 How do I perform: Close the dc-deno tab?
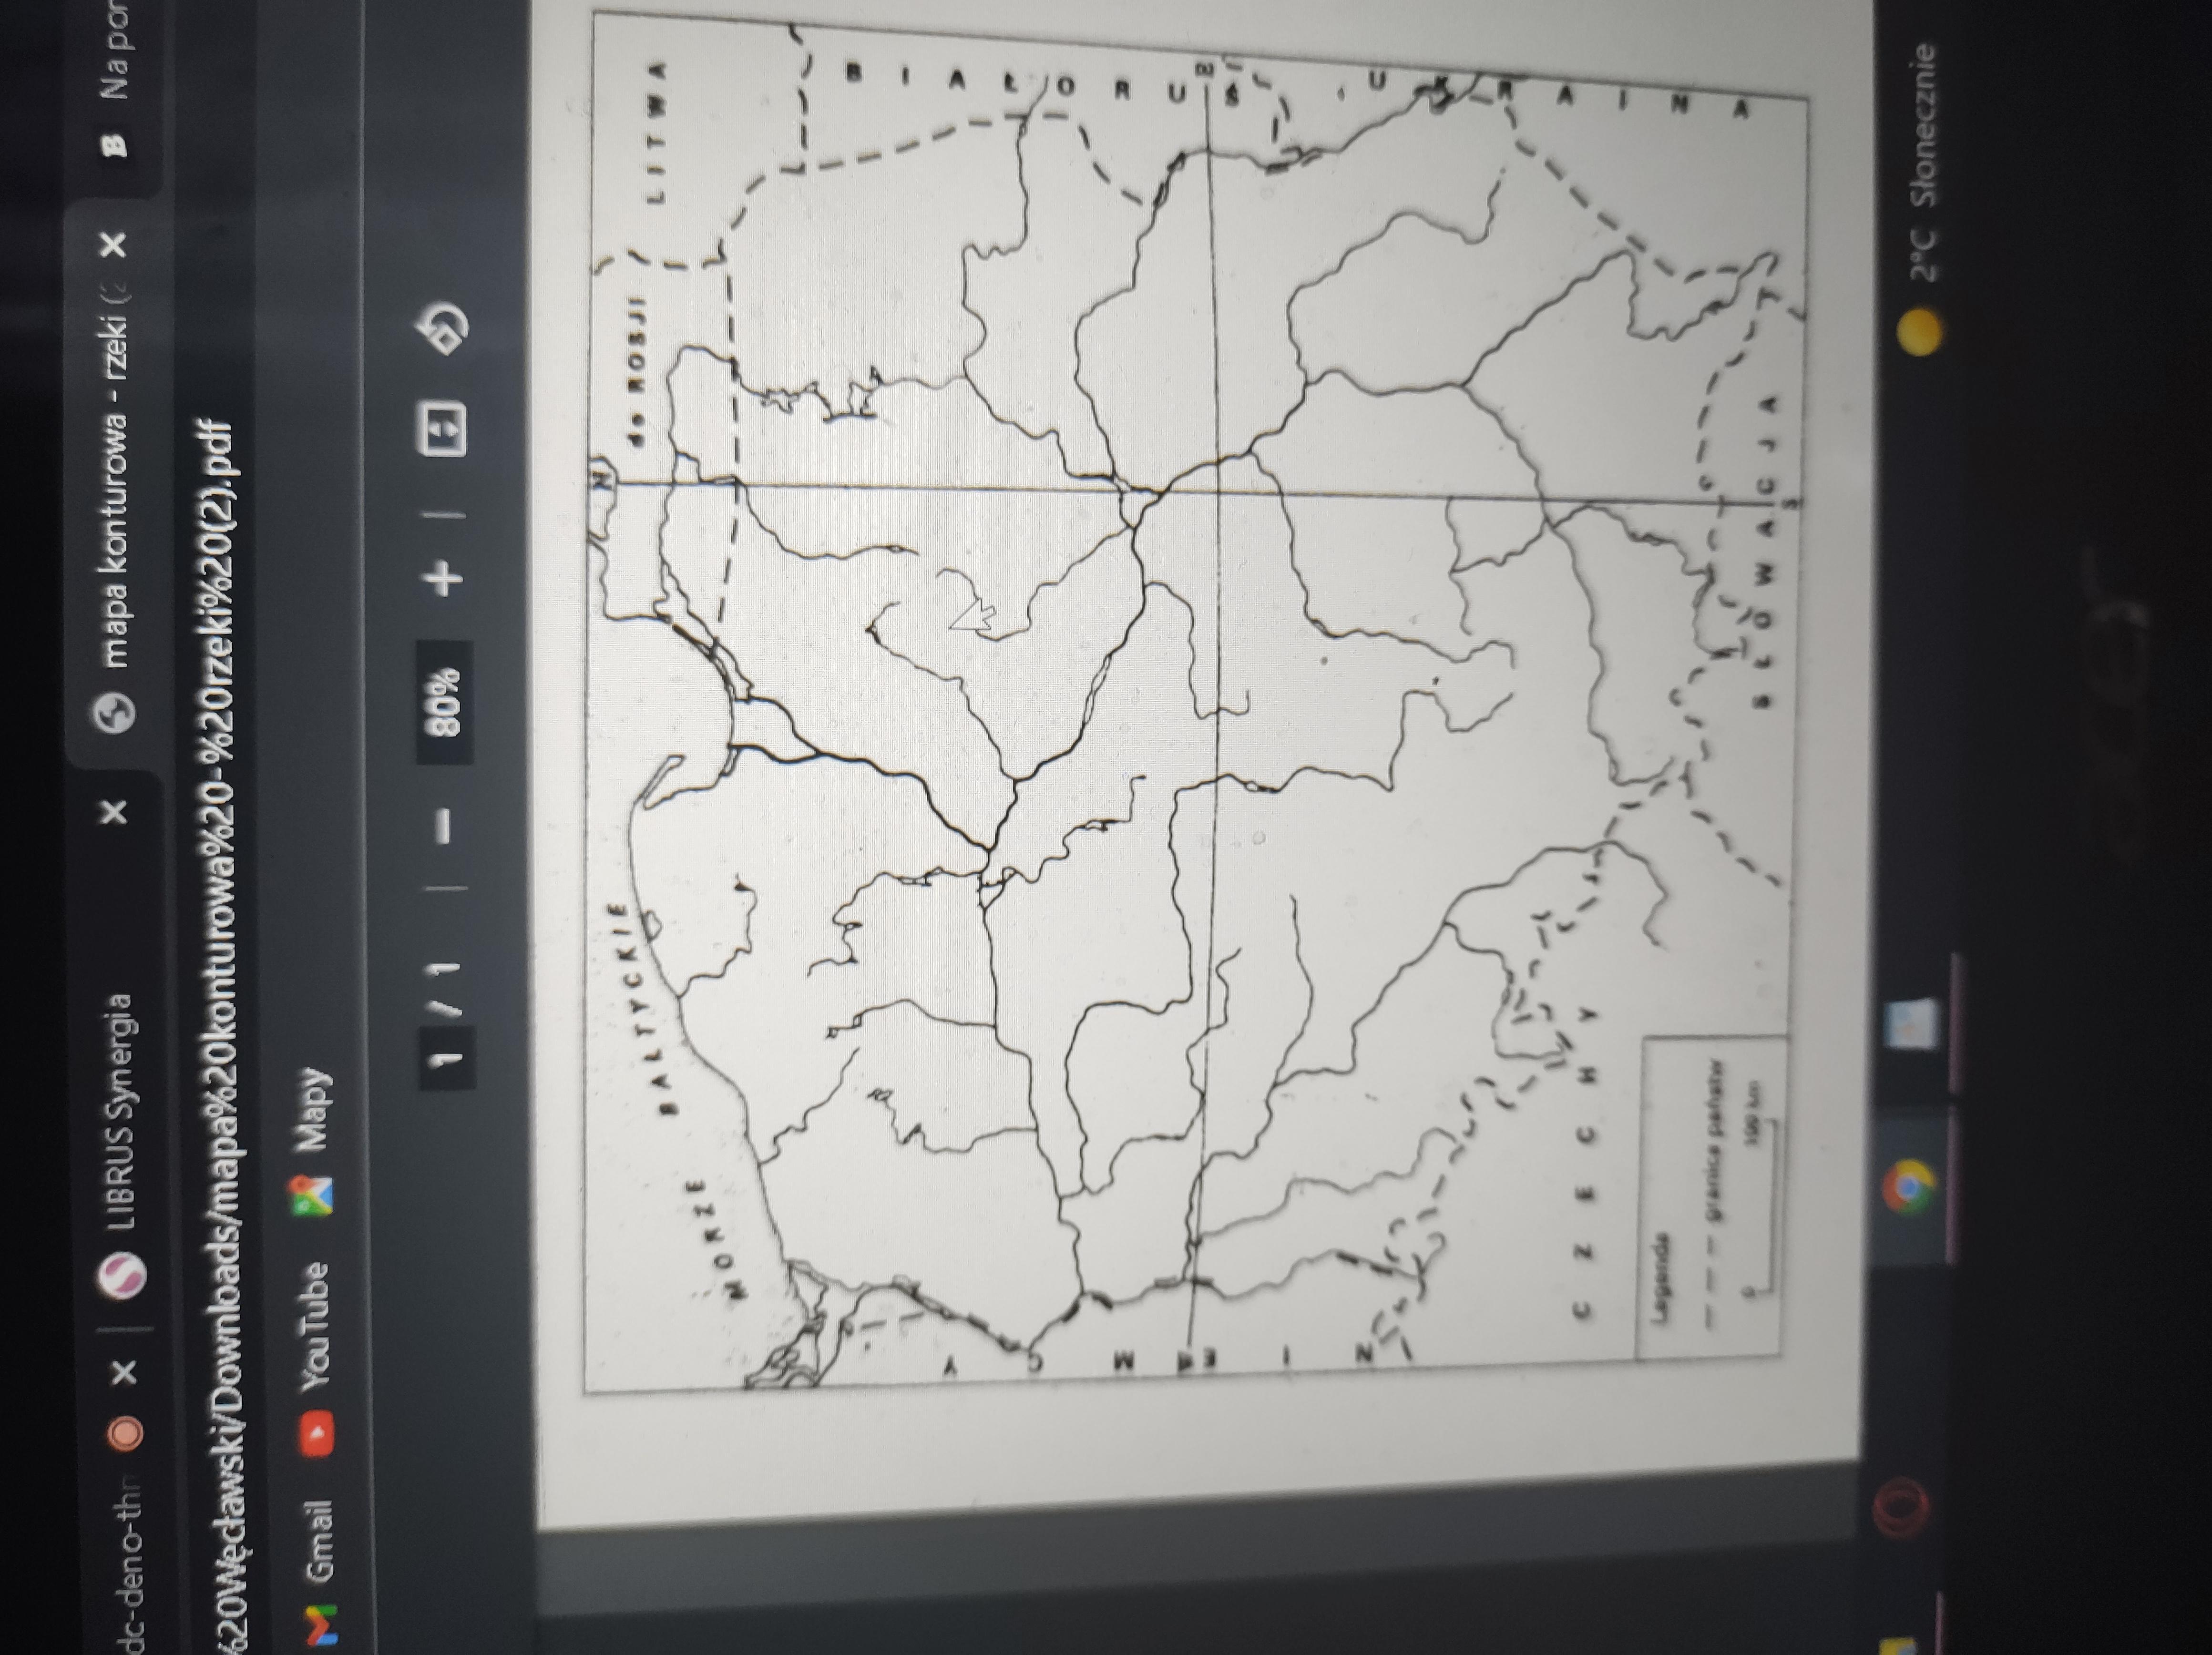124,1373
